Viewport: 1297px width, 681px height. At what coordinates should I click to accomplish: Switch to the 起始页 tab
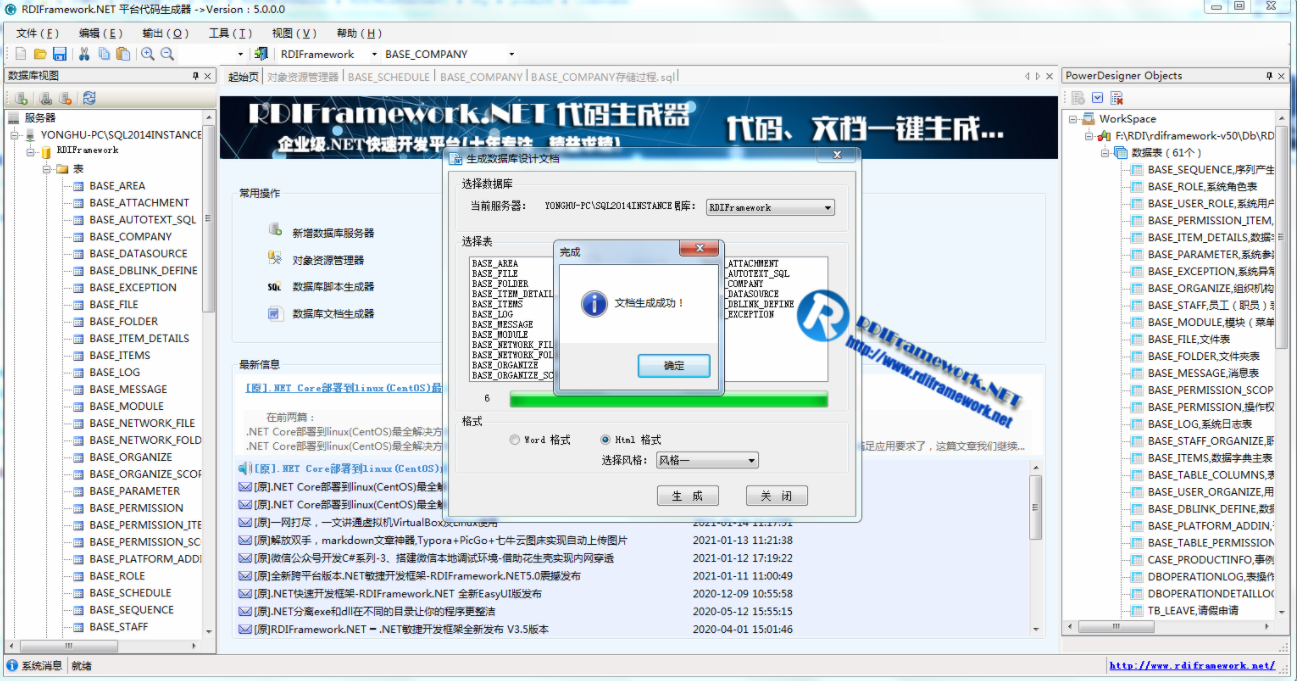[243, 76]
